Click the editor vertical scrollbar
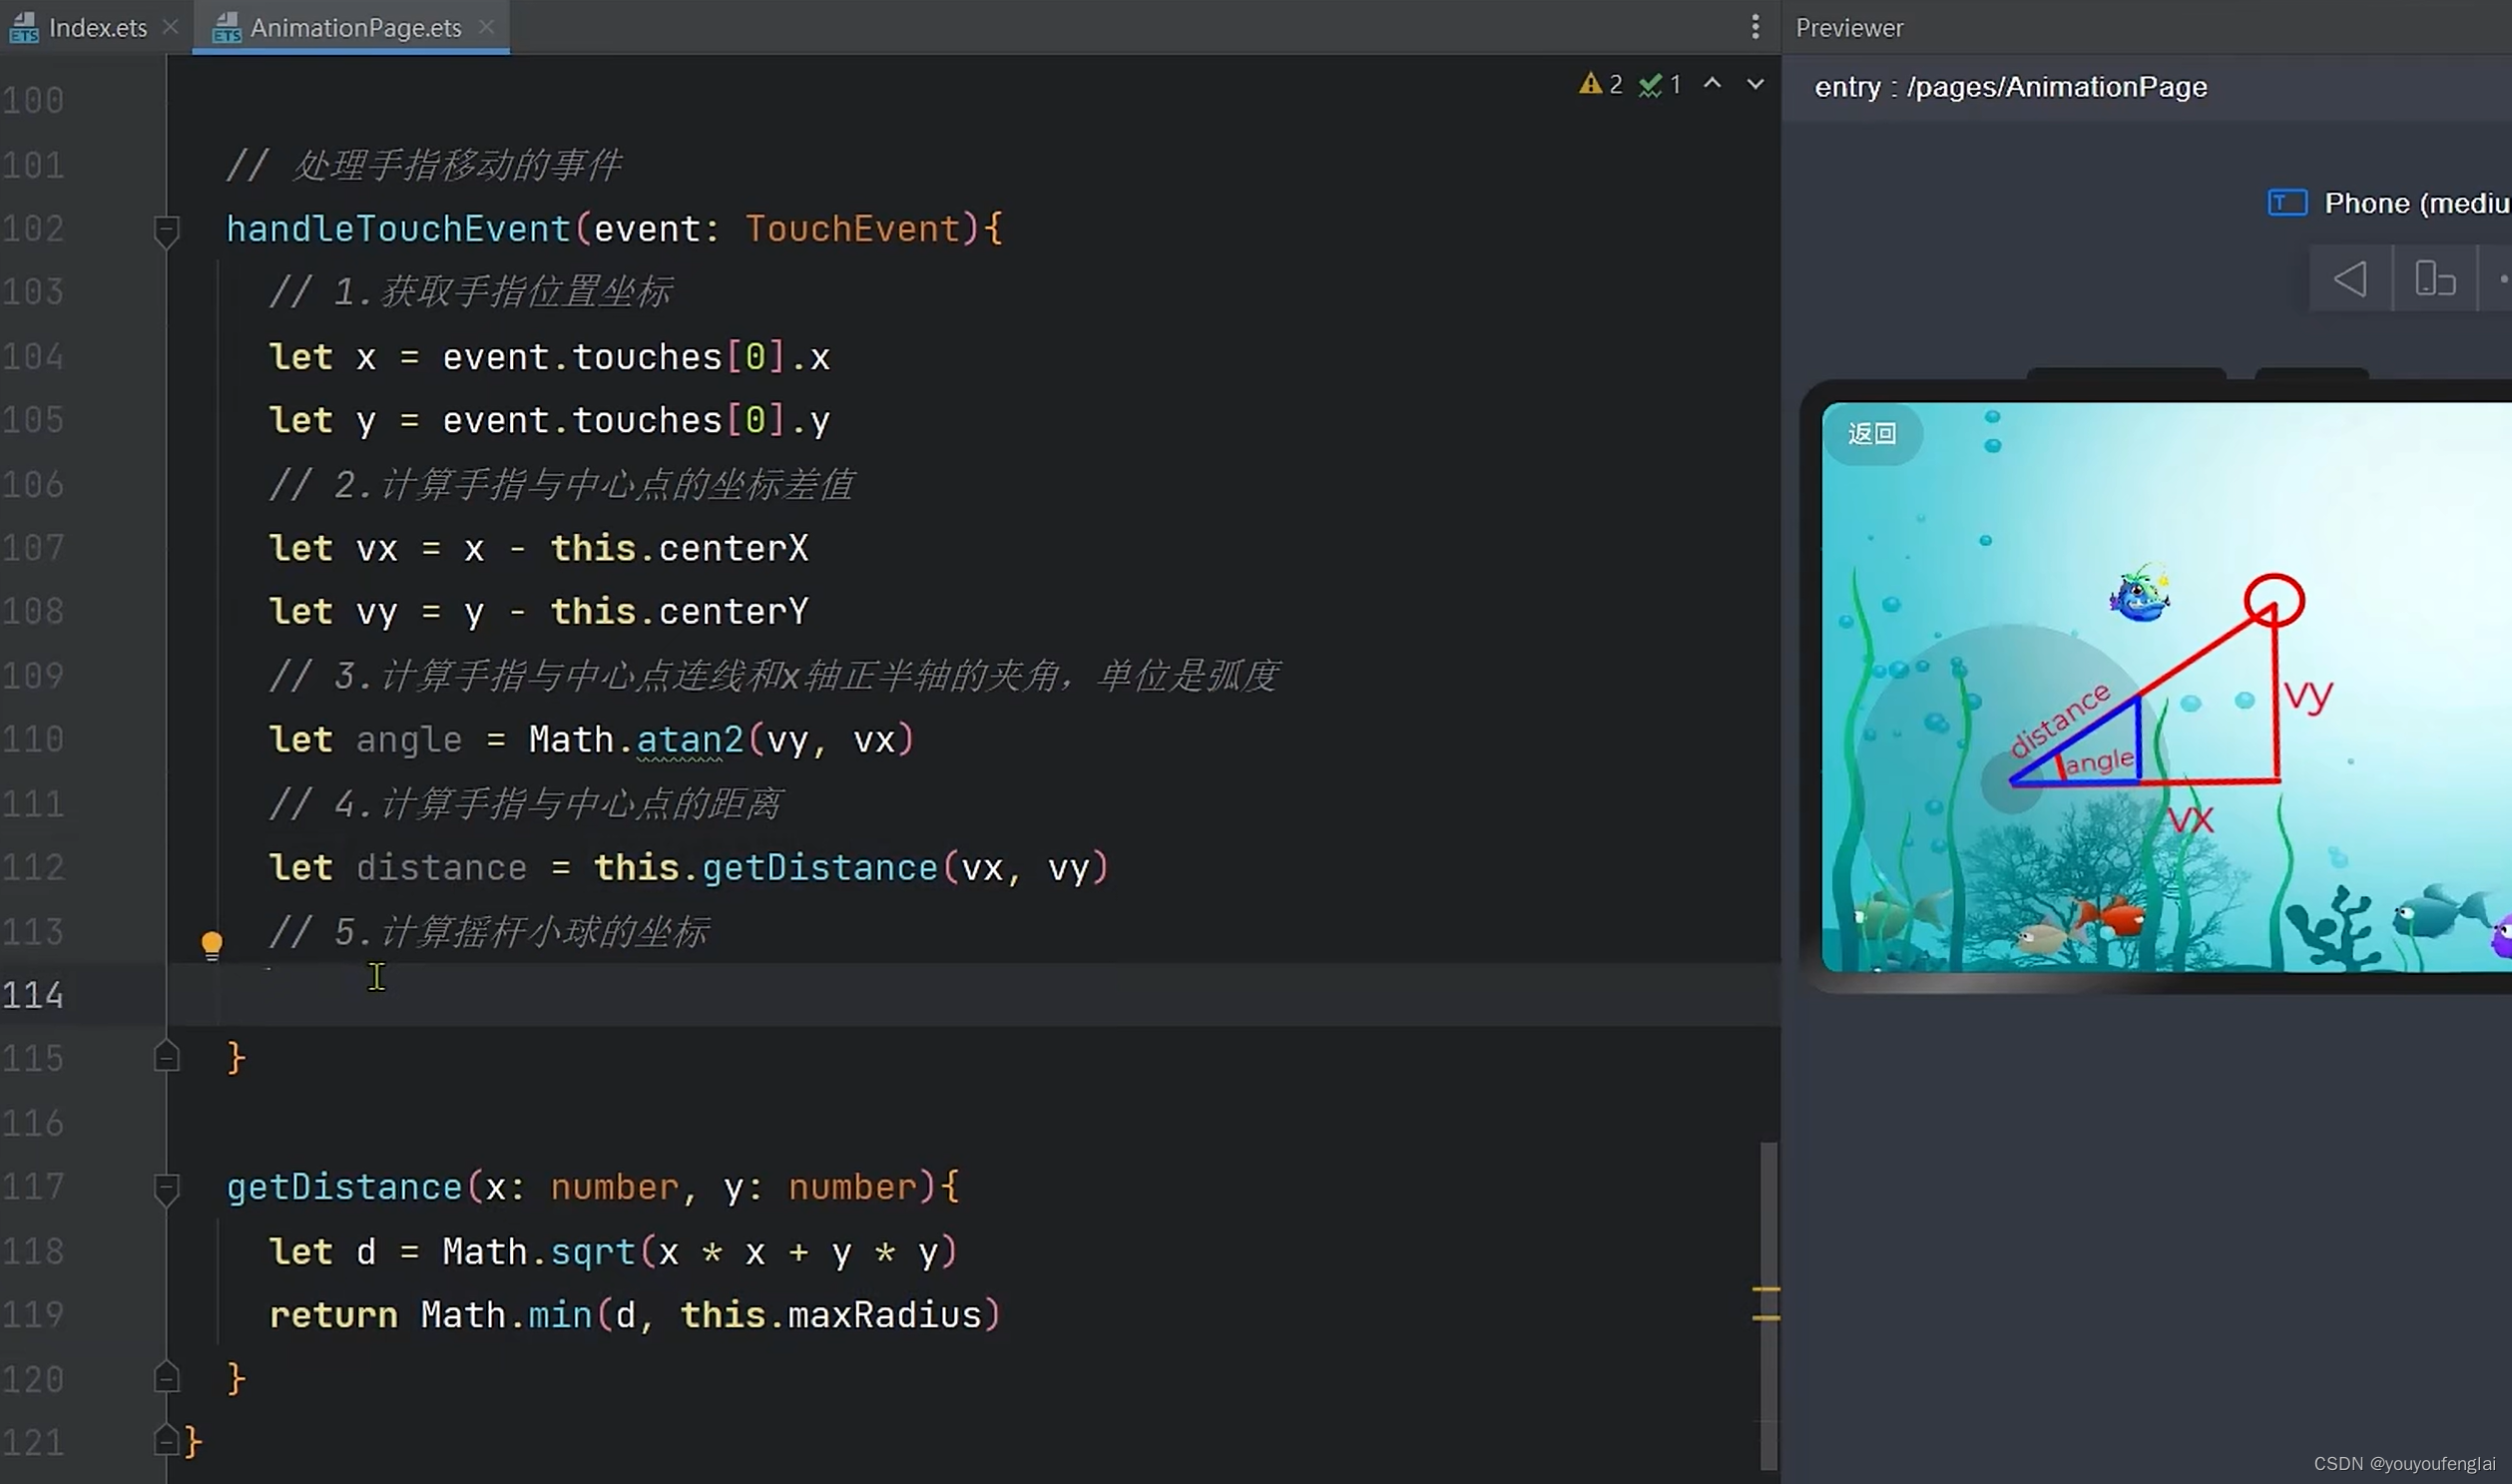The image size is (2512, 1484). coord(1768,1305)
